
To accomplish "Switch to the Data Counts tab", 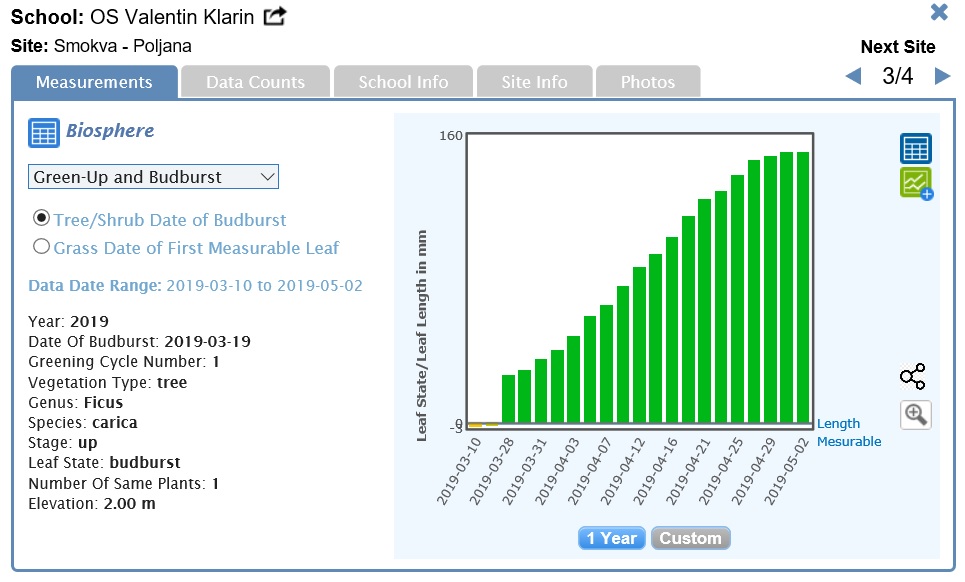I will click(255, 82).
